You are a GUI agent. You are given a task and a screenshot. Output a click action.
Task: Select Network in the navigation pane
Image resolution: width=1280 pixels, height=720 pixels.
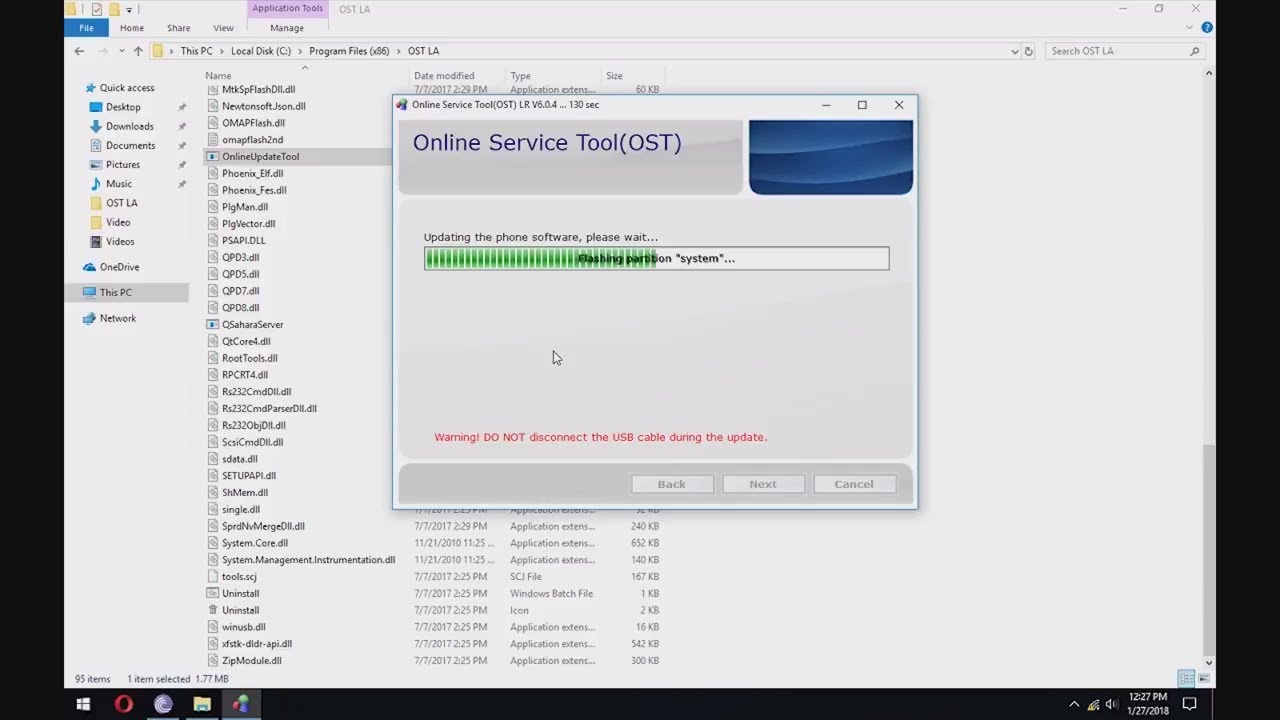[117, 318]
